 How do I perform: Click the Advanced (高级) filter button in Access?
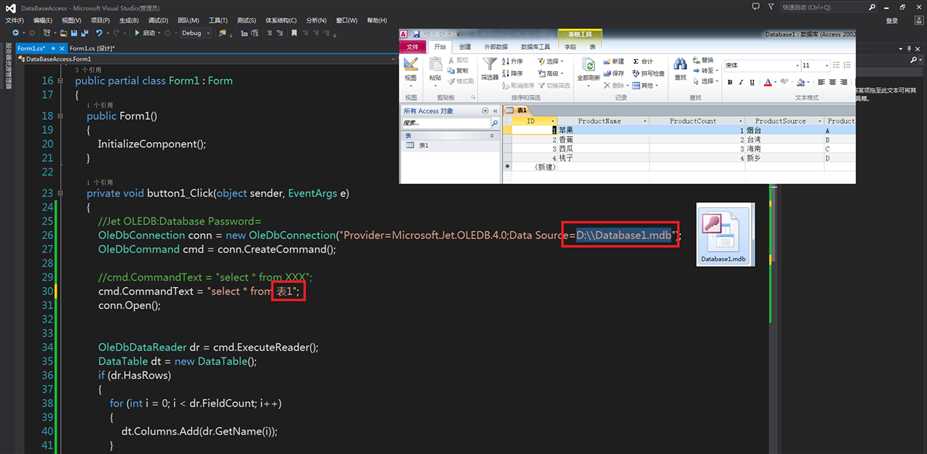pyautogui.click(x=552, y=73)
